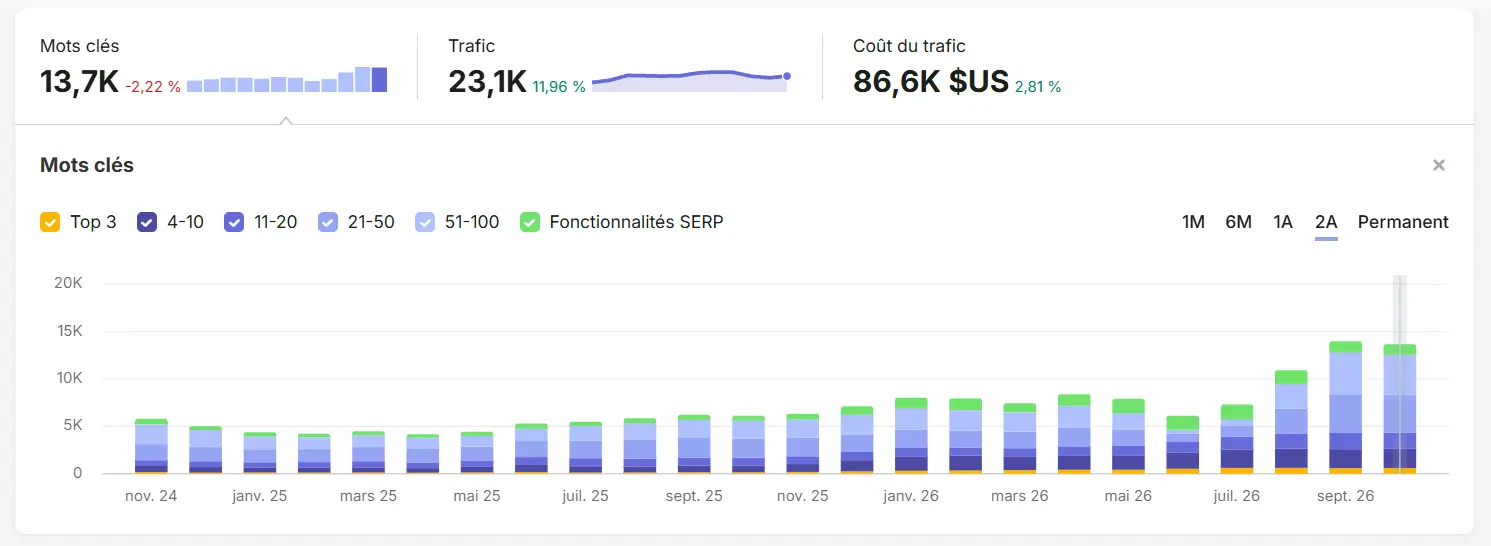Open the Trafic 23,1K metric
The image size is (1491, 546).
point(487,81)
